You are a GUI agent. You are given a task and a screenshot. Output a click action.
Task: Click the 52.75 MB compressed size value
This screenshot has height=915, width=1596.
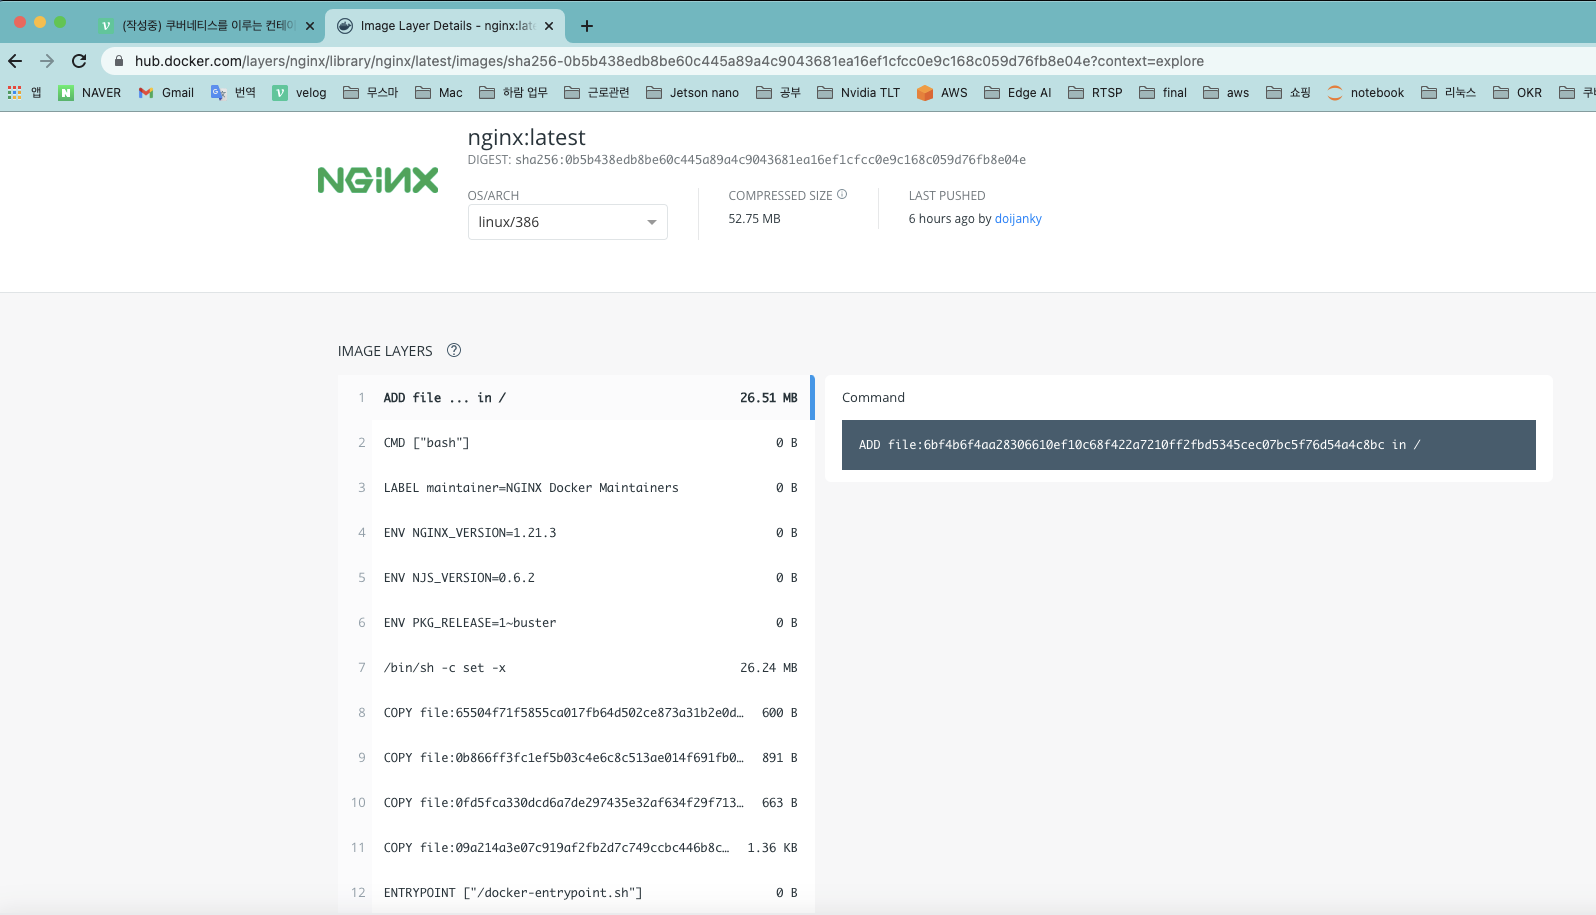(754, 219)
